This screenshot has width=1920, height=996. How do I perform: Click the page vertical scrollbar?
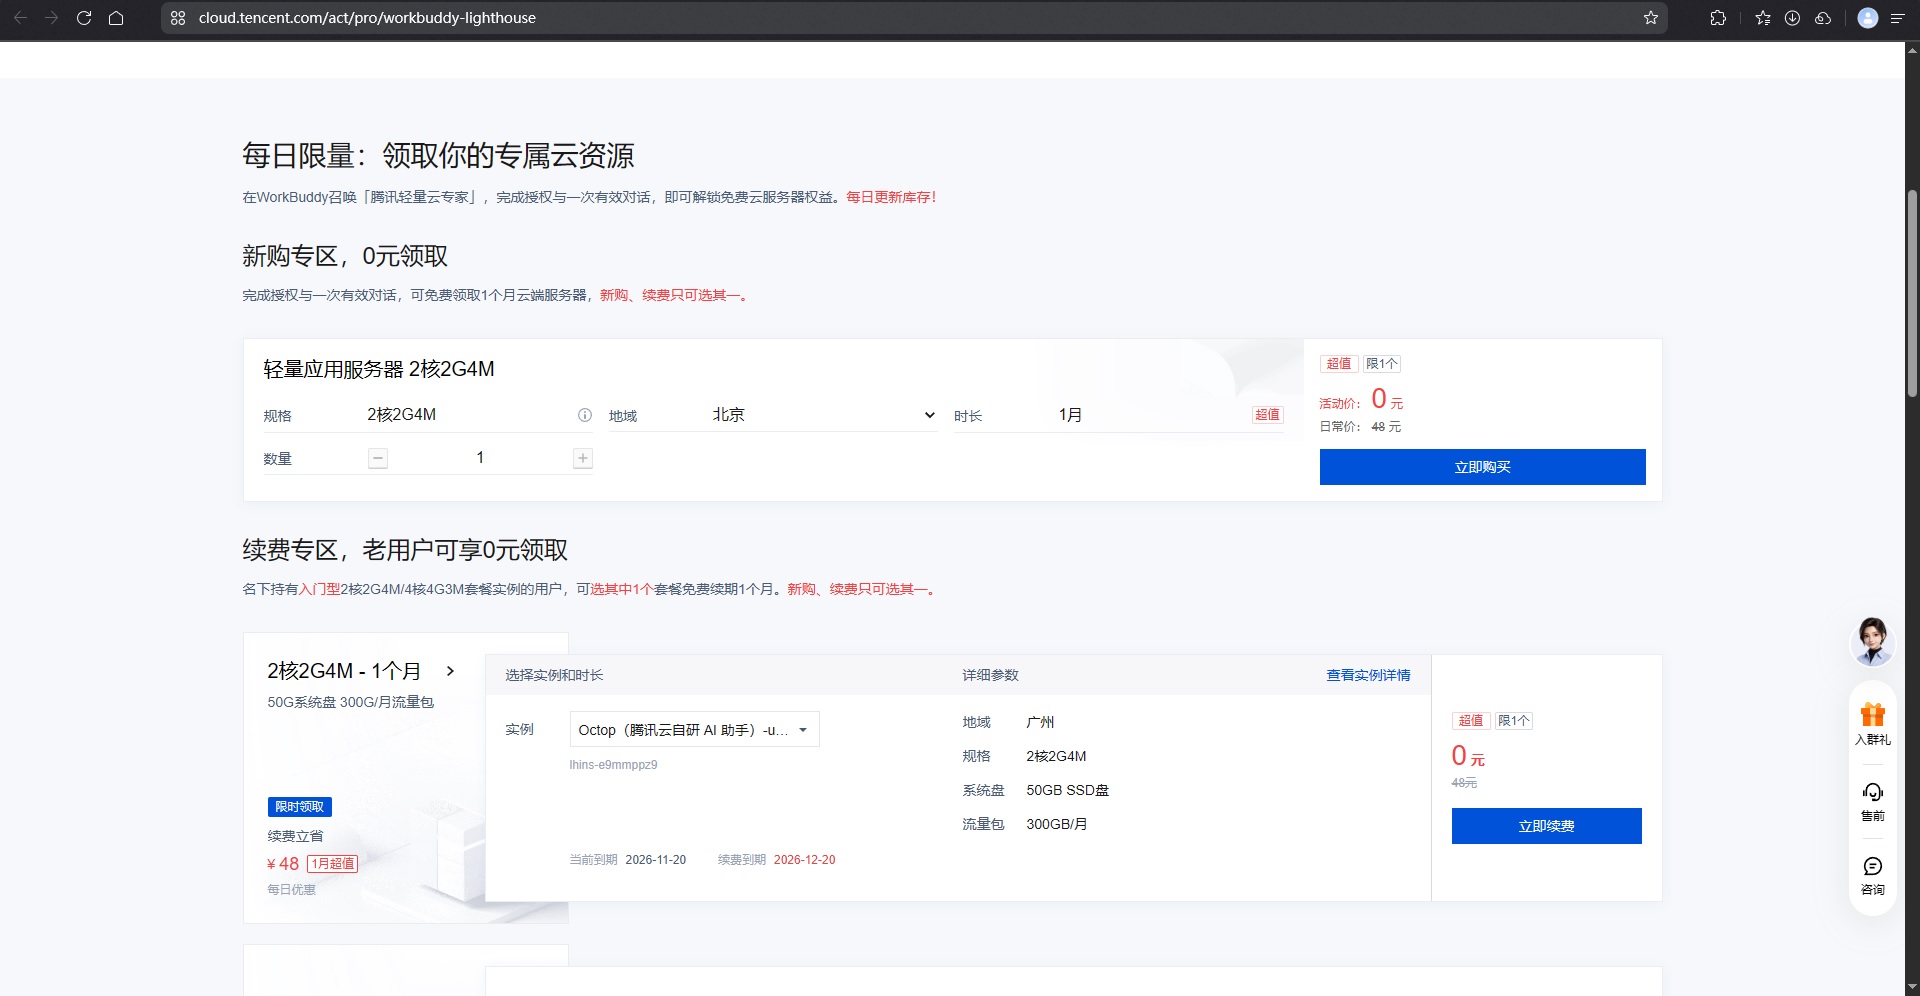tap(1912, 295)
